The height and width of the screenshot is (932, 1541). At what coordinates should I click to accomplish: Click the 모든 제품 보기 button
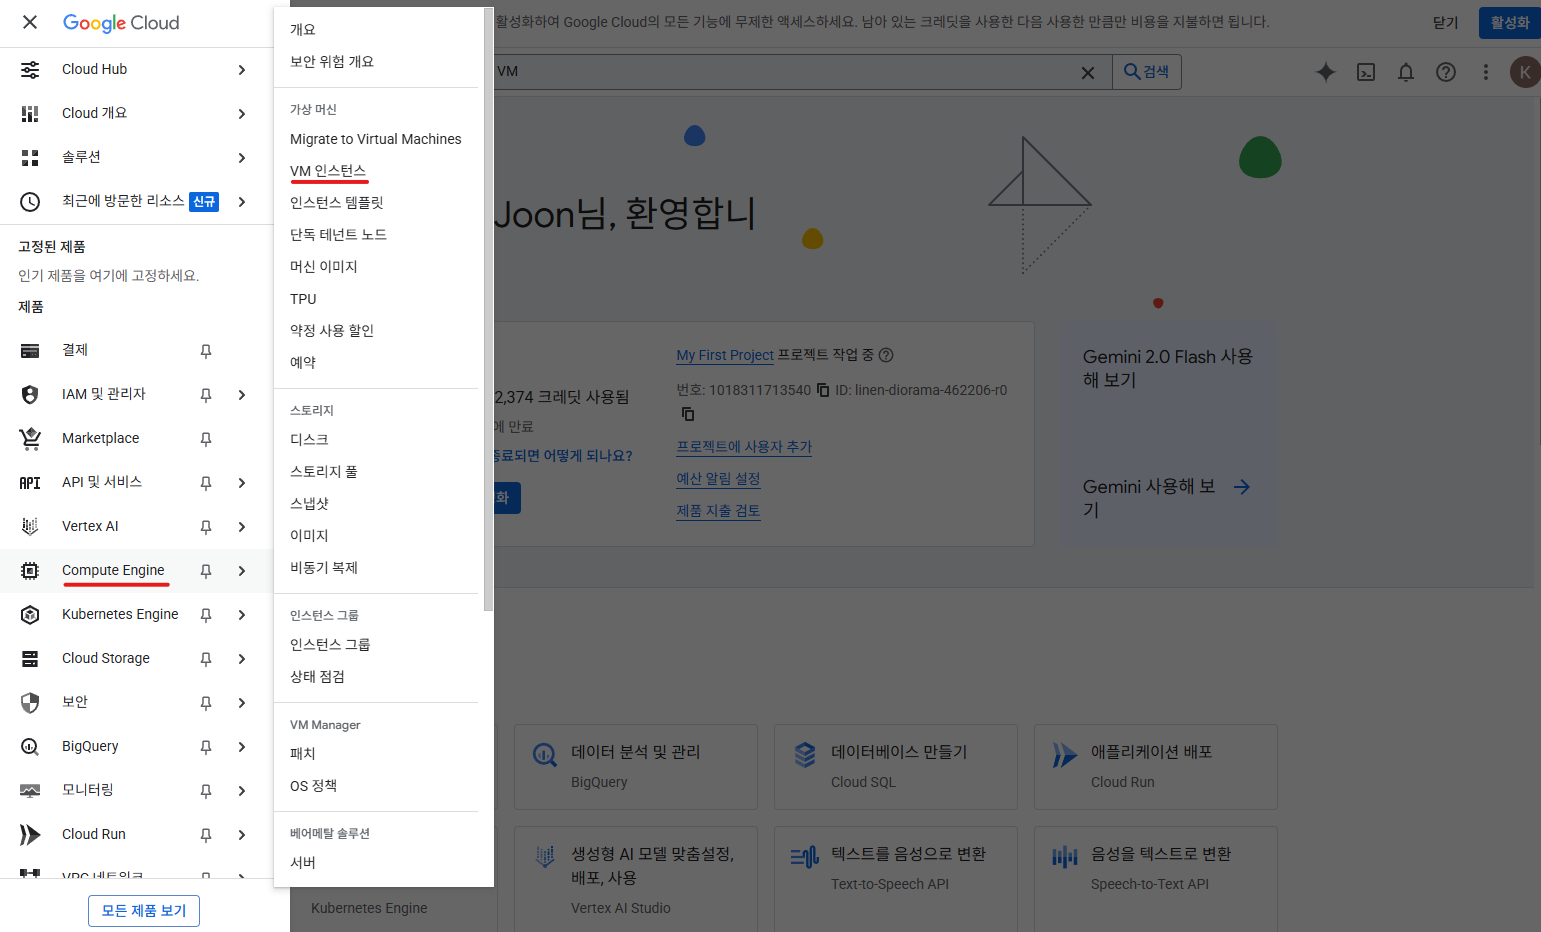point(144,911)
